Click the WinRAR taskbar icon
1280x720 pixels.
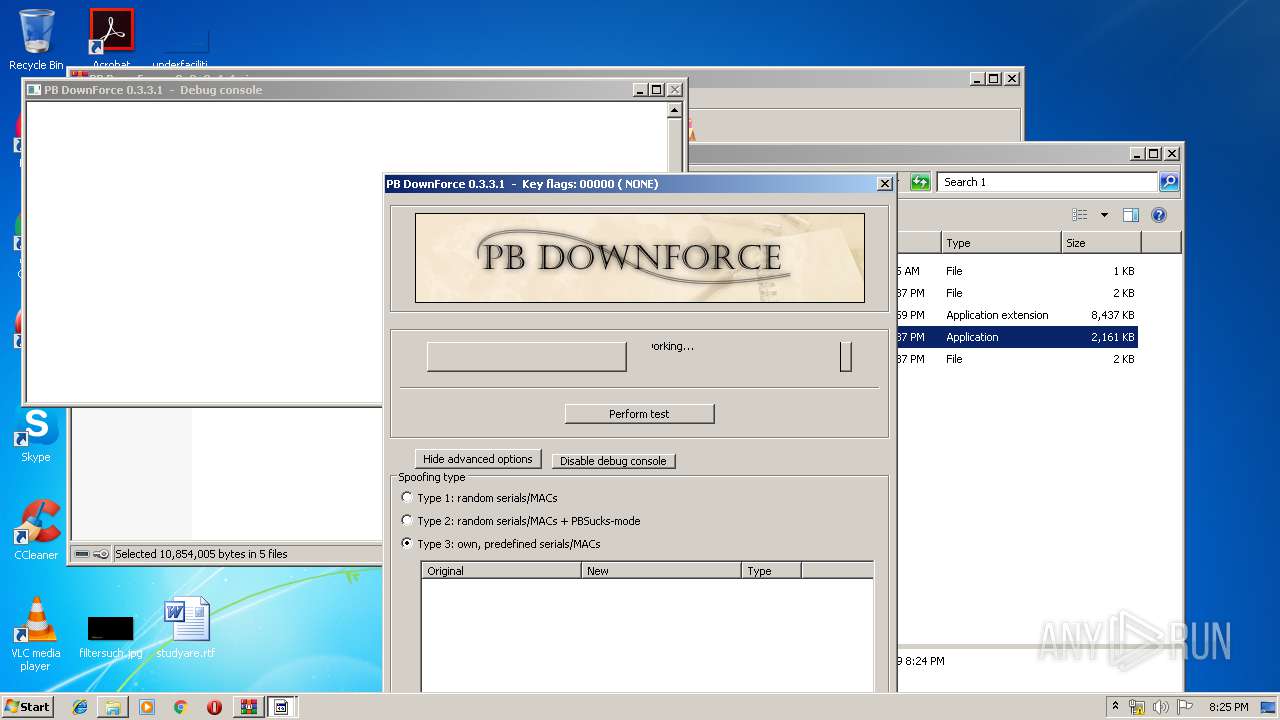(248, 707)
